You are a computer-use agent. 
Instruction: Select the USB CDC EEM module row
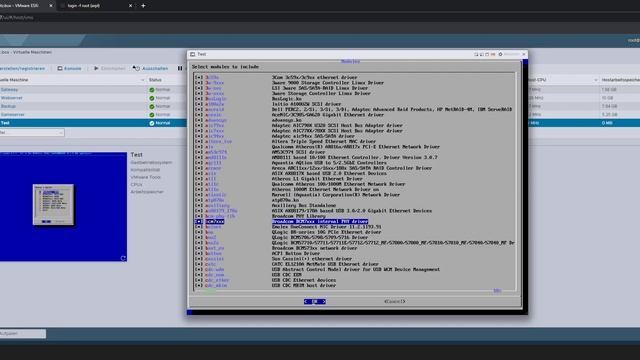[355, 275]
